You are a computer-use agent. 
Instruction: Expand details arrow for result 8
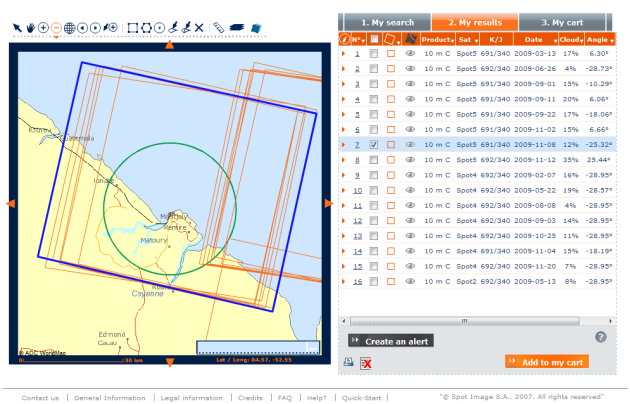344,160
